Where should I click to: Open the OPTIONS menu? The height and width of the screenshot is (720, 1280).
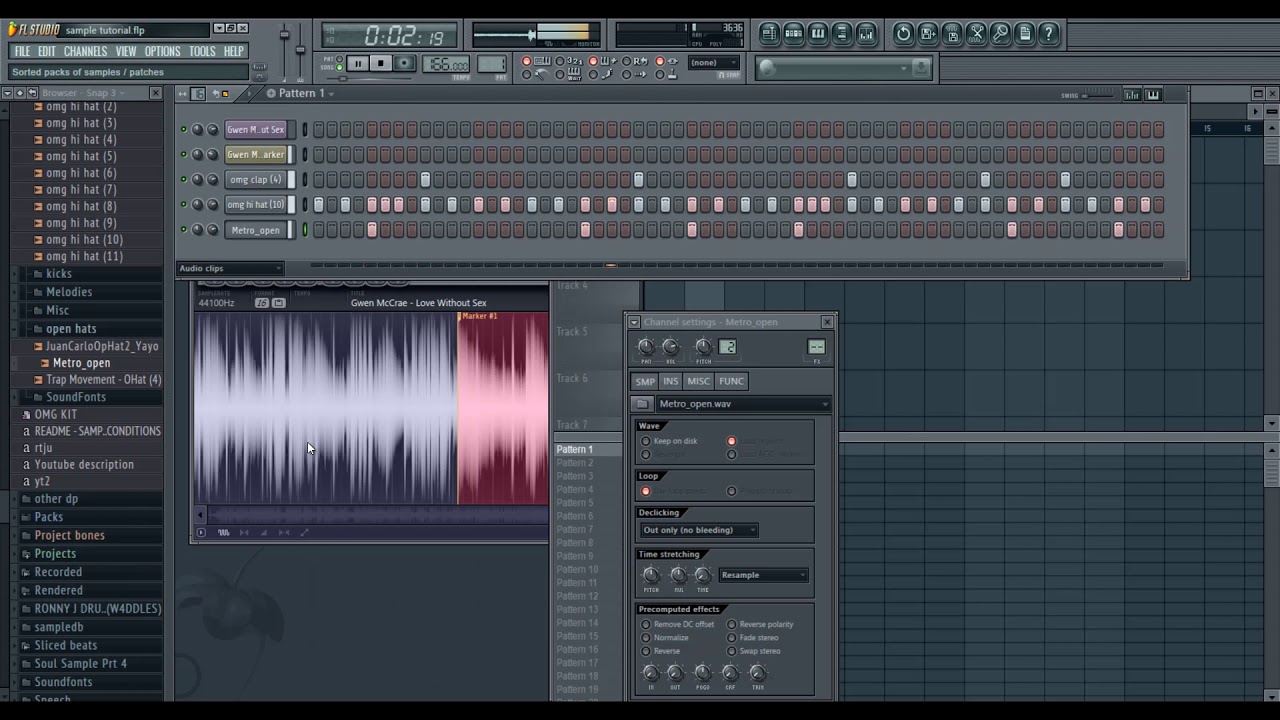tap(162, 51)
